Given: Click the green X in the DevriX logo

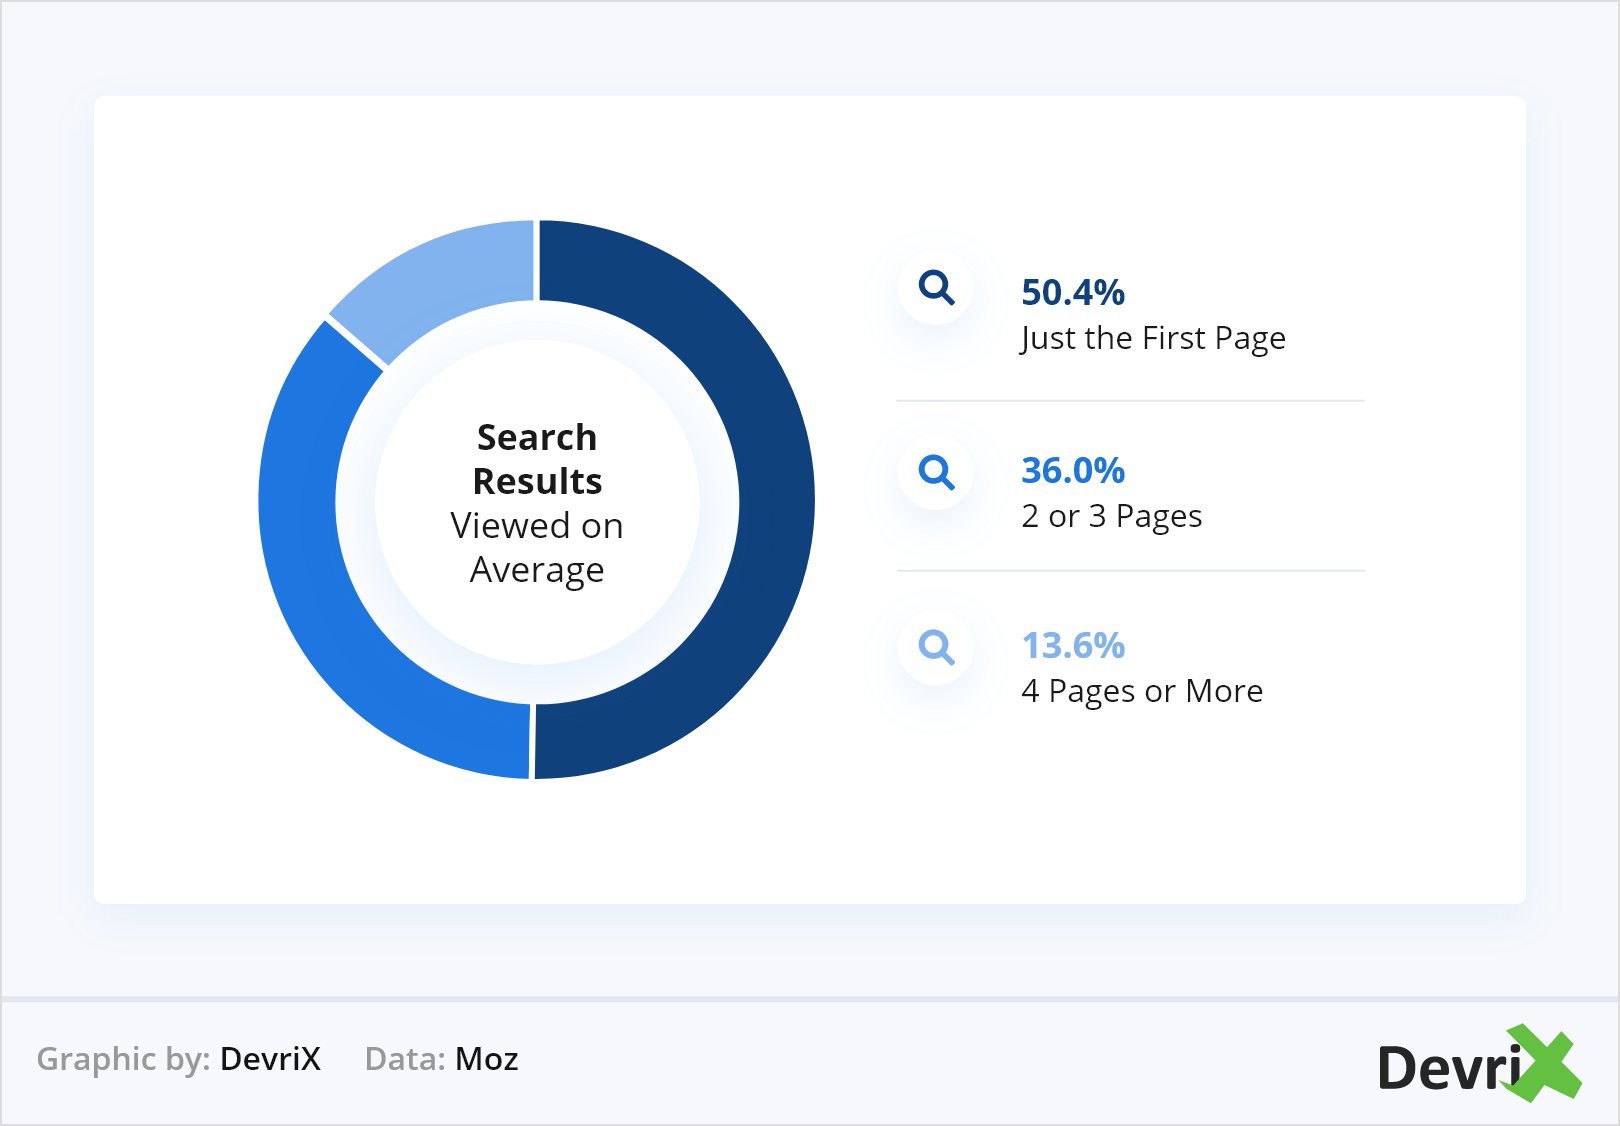Looking at the screenshot, I should coord(1543,1062).
